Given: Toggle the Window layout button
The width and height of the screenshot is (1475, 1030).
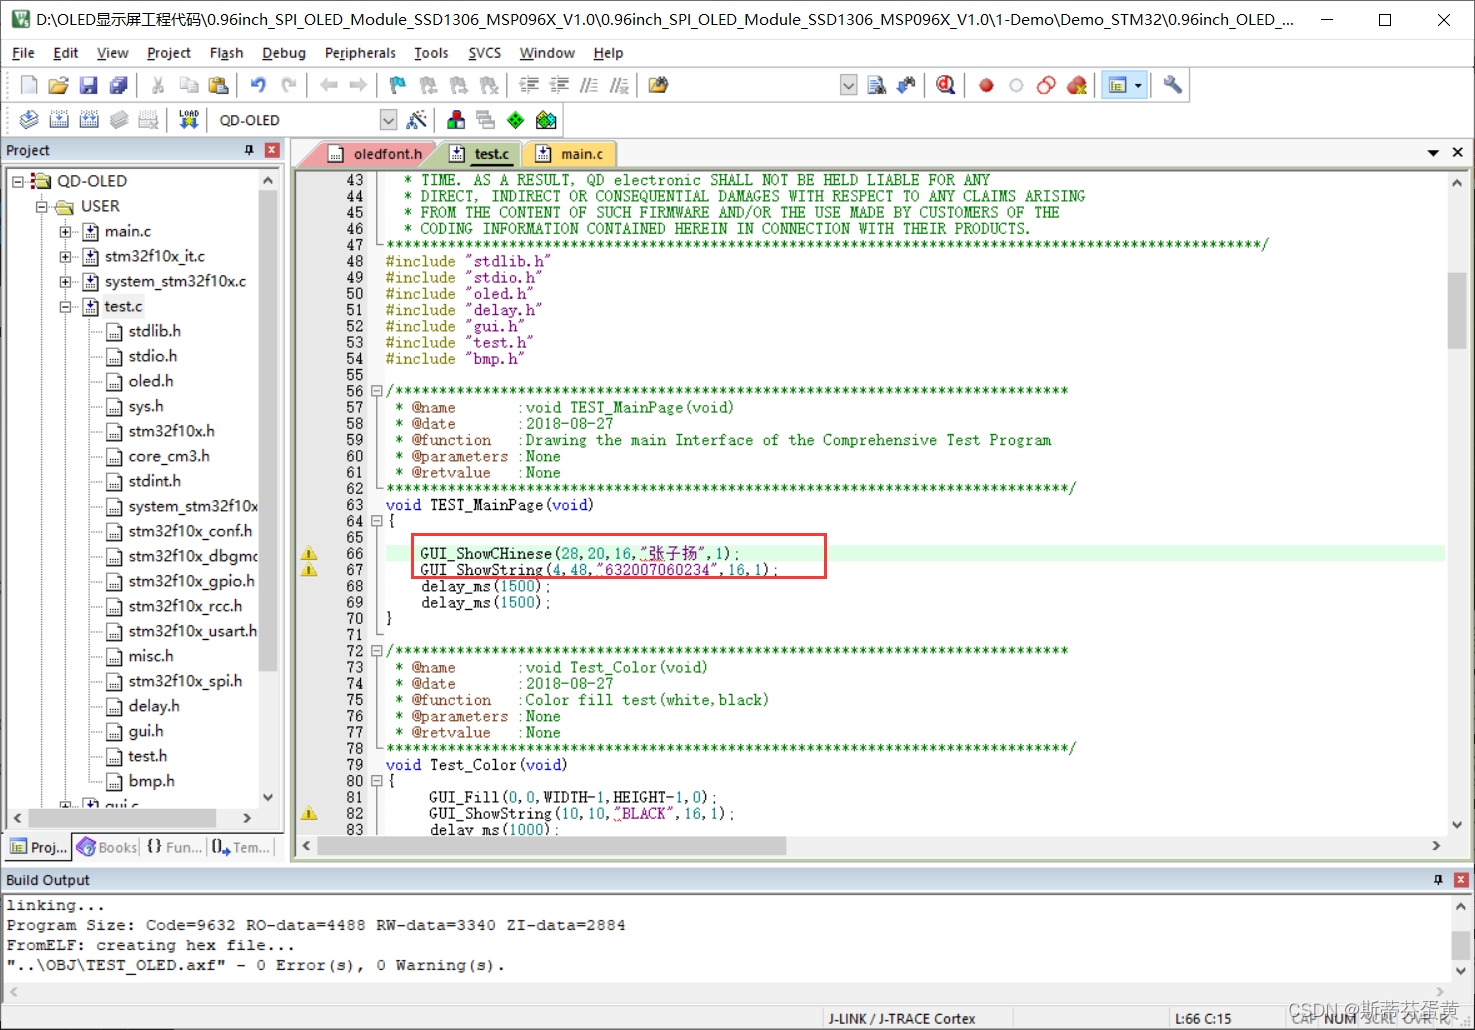Looking at the screenshot, I should pyautogui.click(x=1117, y=85).
